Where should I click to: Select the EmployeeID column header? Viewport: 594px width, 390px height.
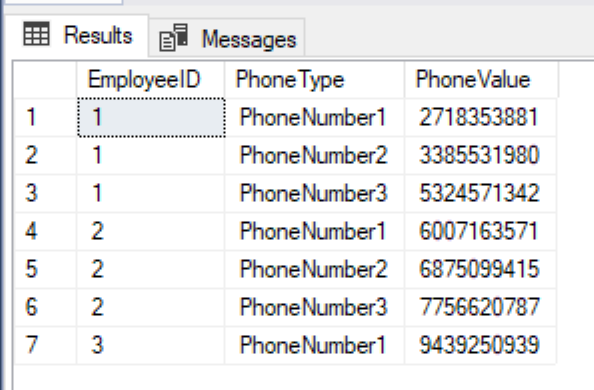150,80
